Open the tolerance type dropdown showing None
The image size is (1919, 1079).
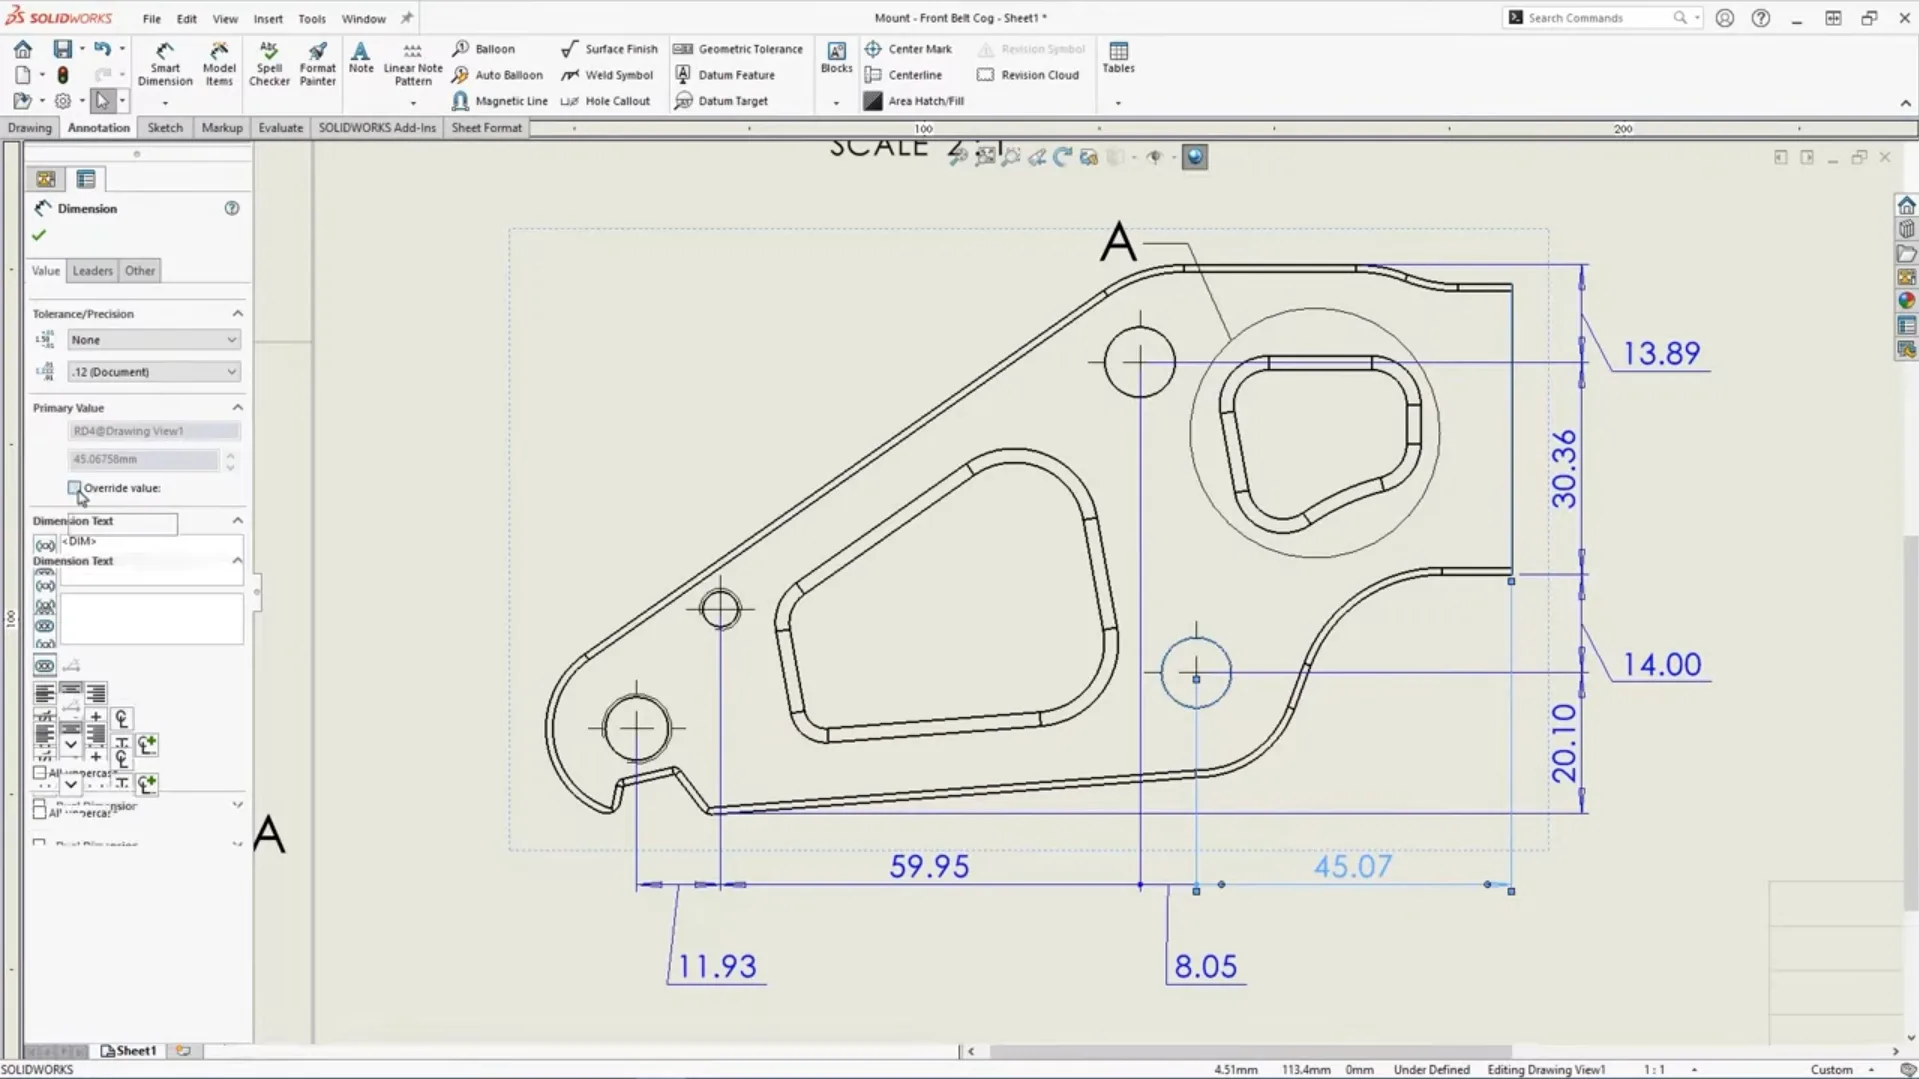[153, 340]
